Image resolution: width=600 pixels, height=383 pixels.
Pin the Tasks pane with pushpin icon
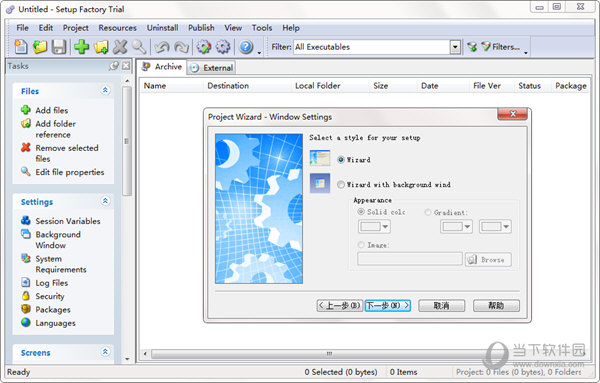[114, 66]
